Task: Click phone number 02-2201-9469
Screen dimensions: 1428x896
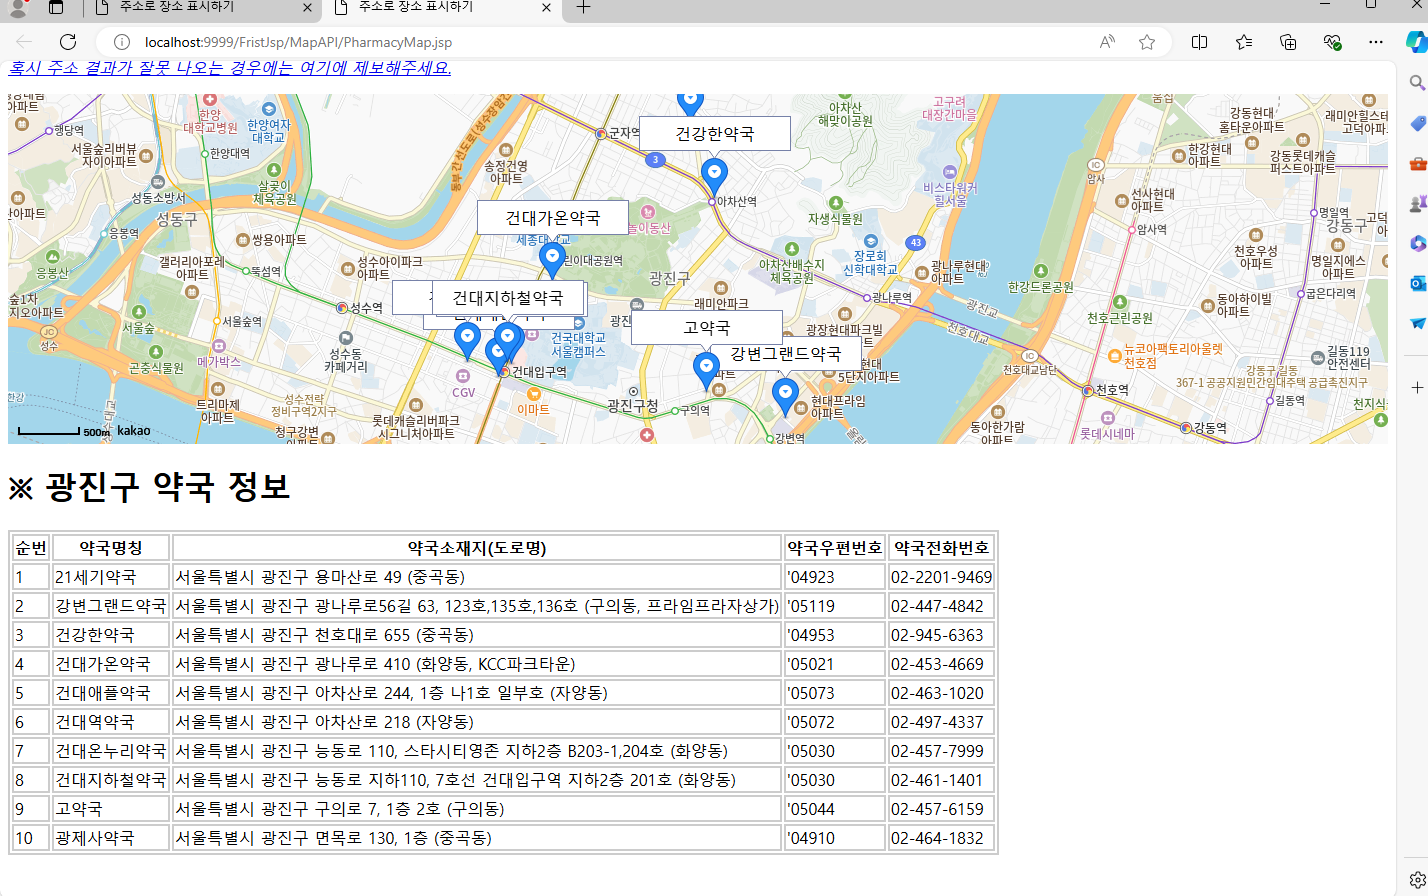Action: (x=942, y=577)
